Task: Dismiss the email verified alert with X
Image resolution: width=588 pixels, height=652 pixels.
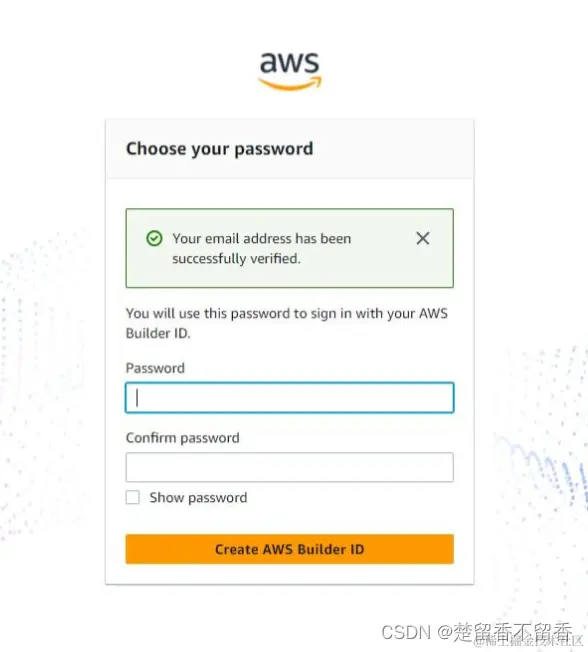Action: tap(423, 238)
